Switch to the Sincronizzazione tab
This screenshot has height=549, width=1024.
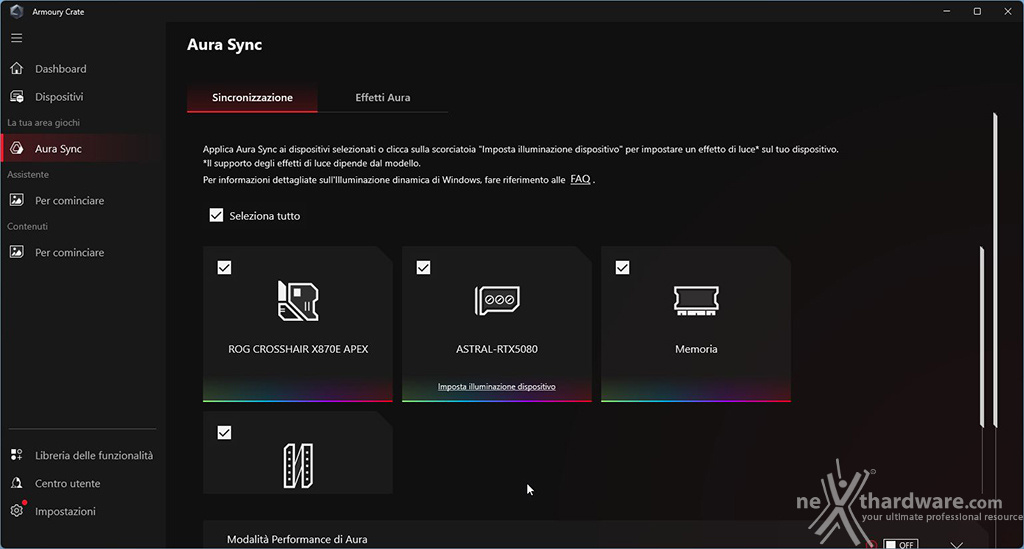pos(252,97)
